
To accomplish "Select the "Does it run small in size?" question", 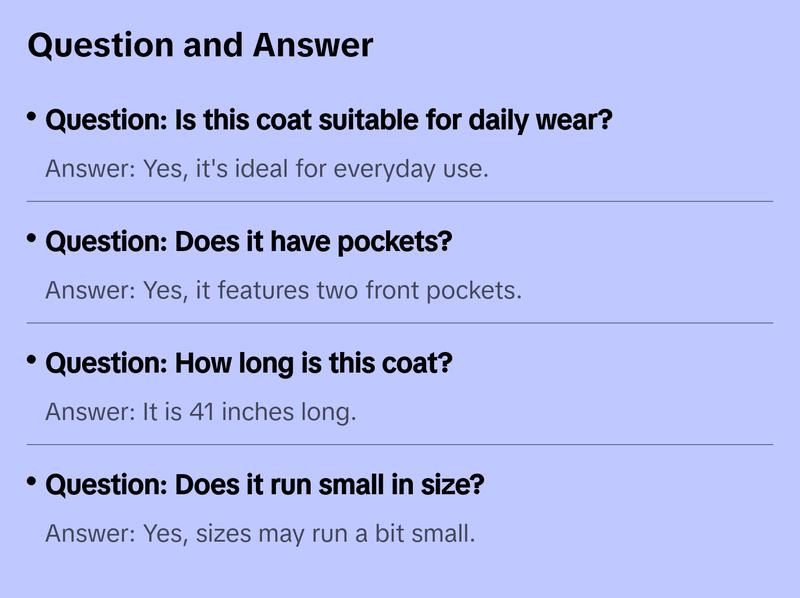I will tap(265, 486).
